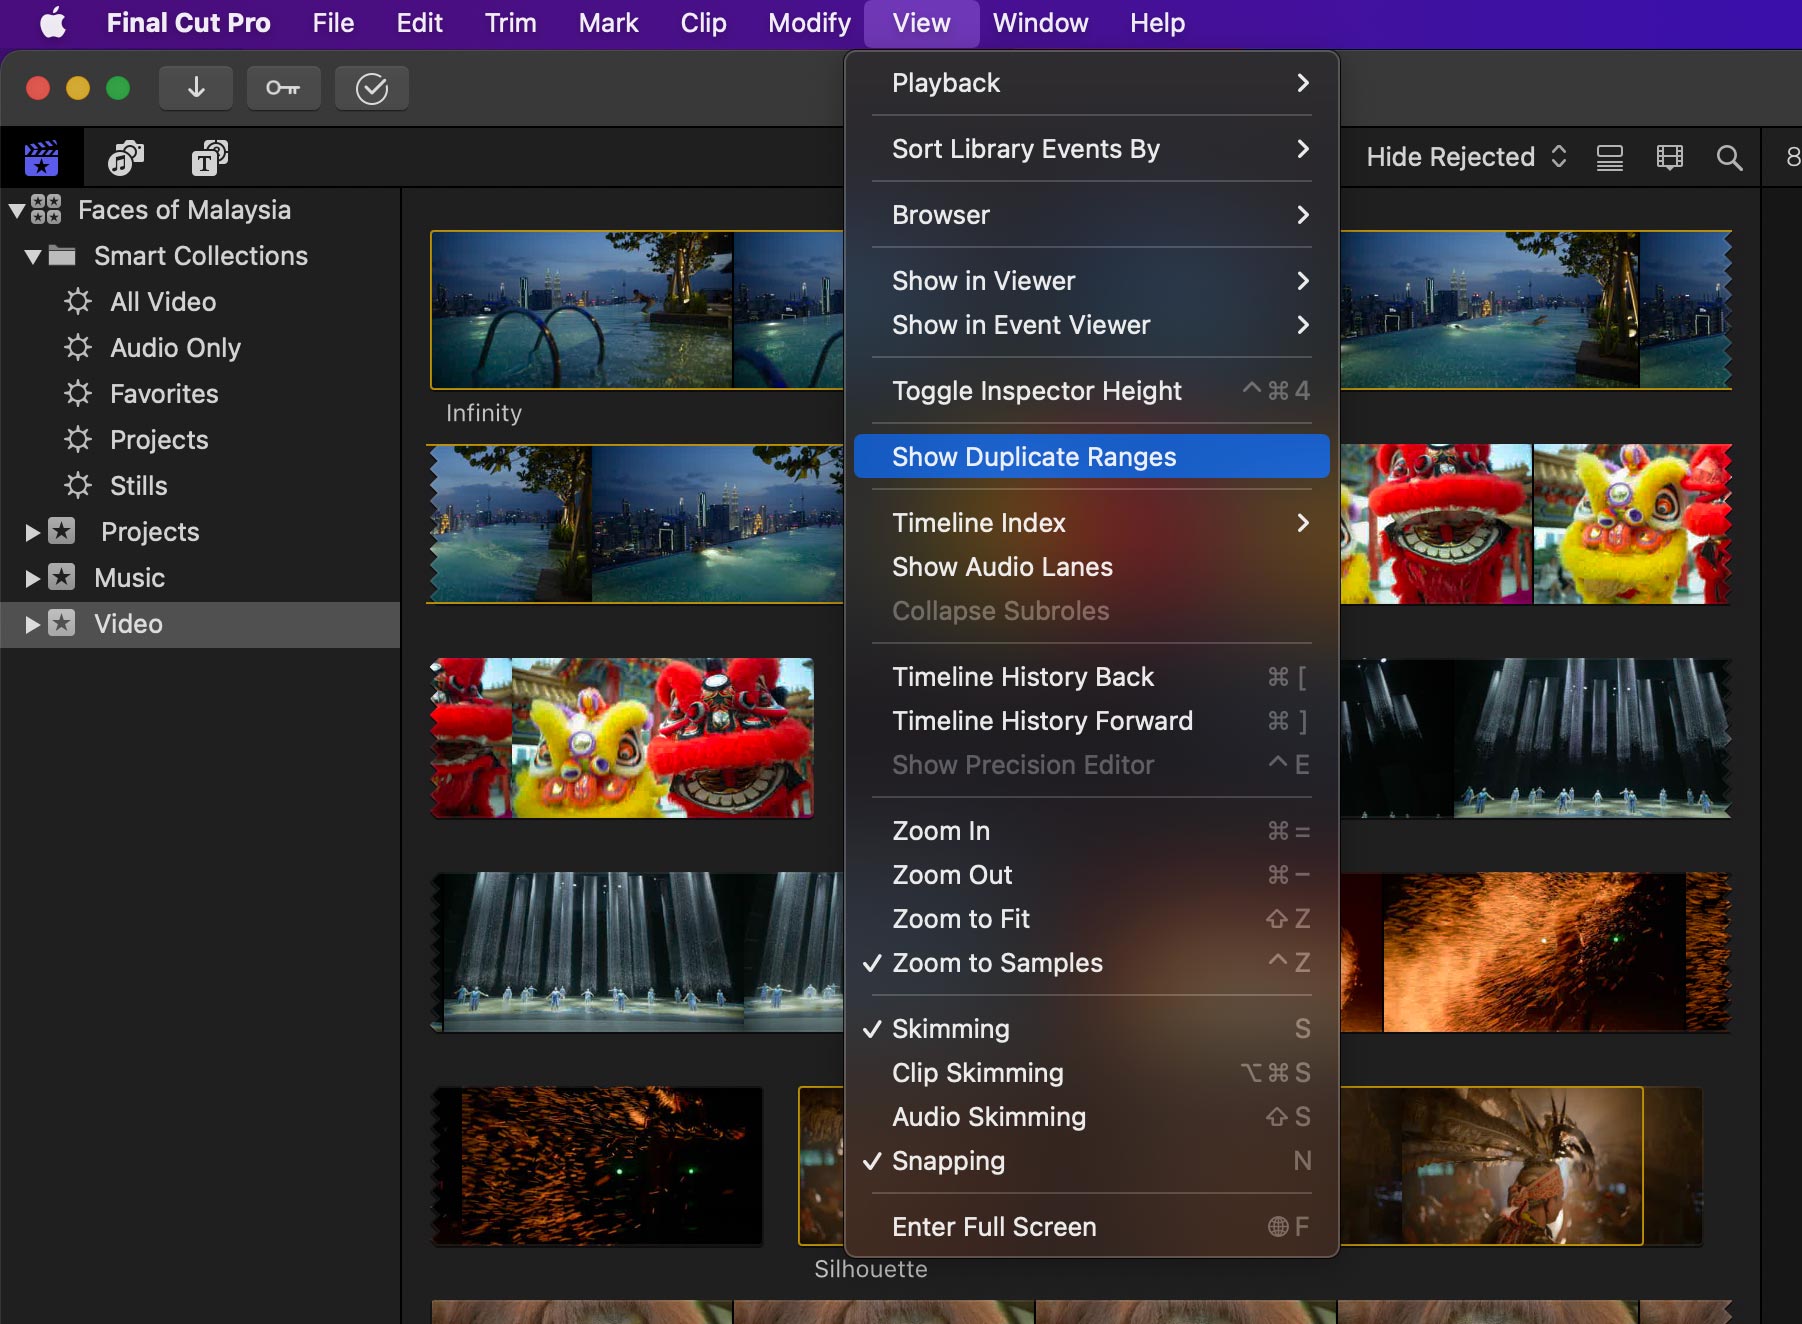
Task: Open the Modify menu
Action: tap(809, 23)
